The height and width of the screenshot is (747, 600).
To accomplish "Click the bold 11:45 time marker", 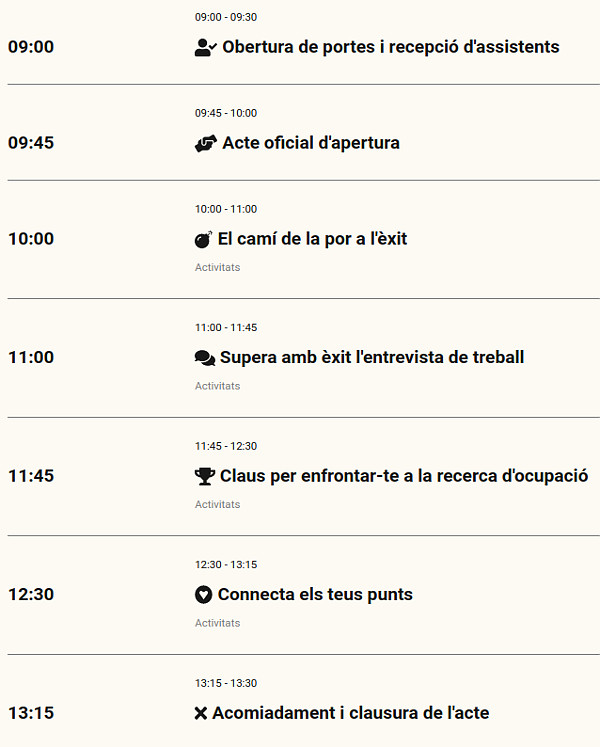I will 31,476.
